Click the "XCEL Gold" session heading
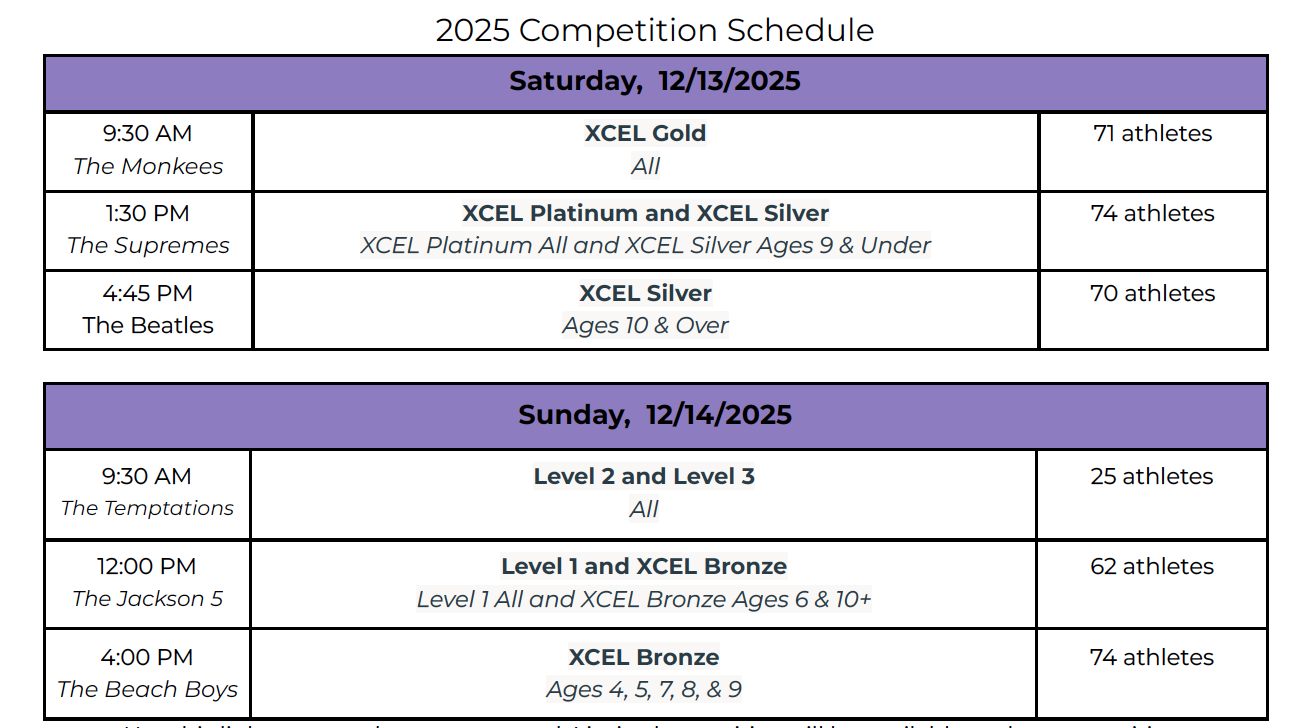This screenshot has width=1312, height=728. 646,133
